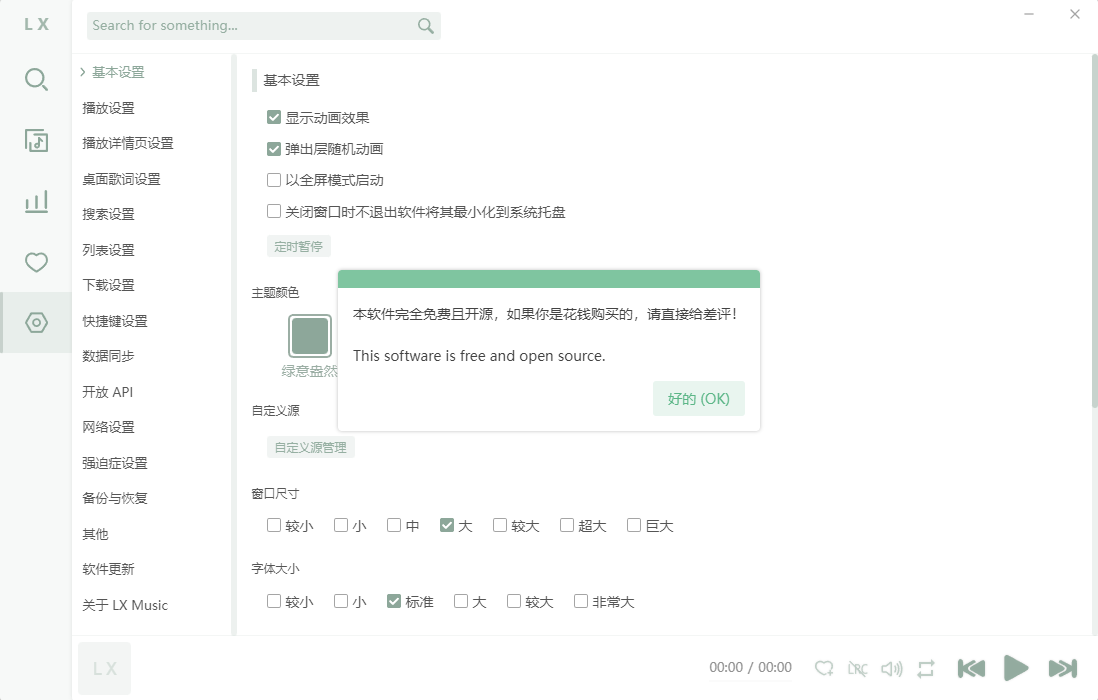Select the 较大 window size option
This screenshot has width=1098, height=700.
click(500, 526)
